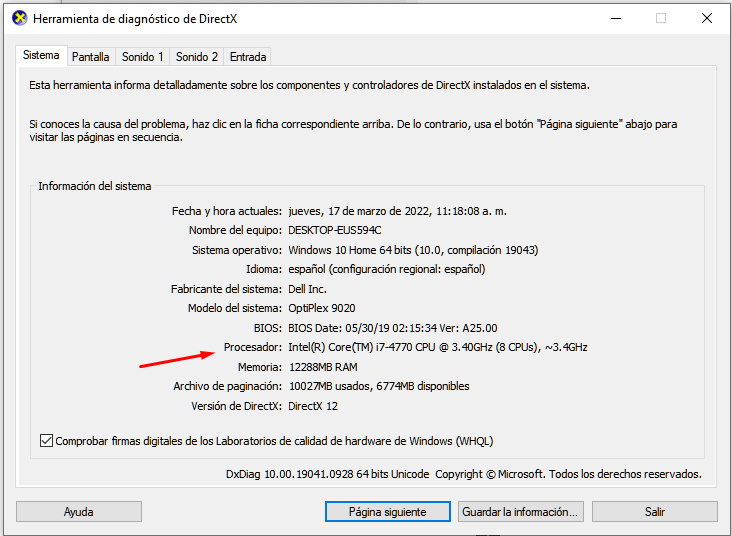The image size is (732, 536).
Task: Click the Nombre del equipo label
Action: [x=235, y=230]
